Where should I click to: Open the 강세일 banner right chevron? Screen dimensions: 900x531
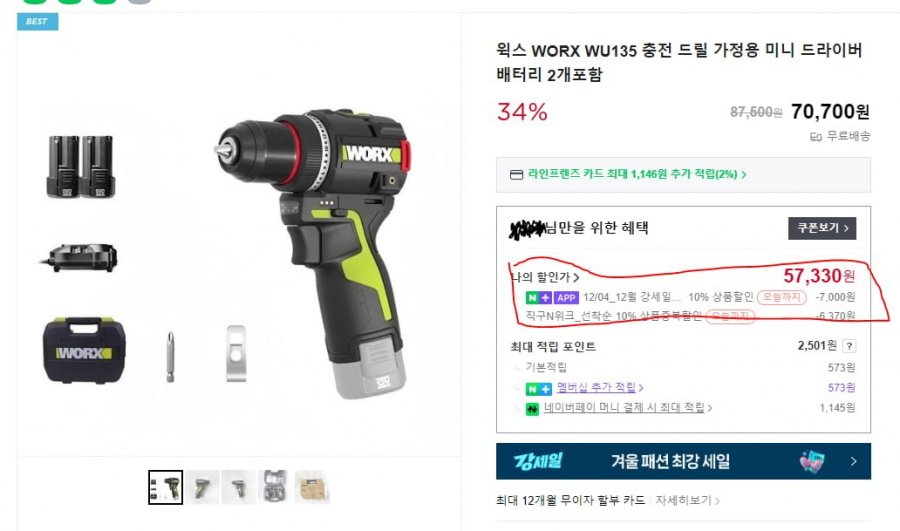point(854,461)
